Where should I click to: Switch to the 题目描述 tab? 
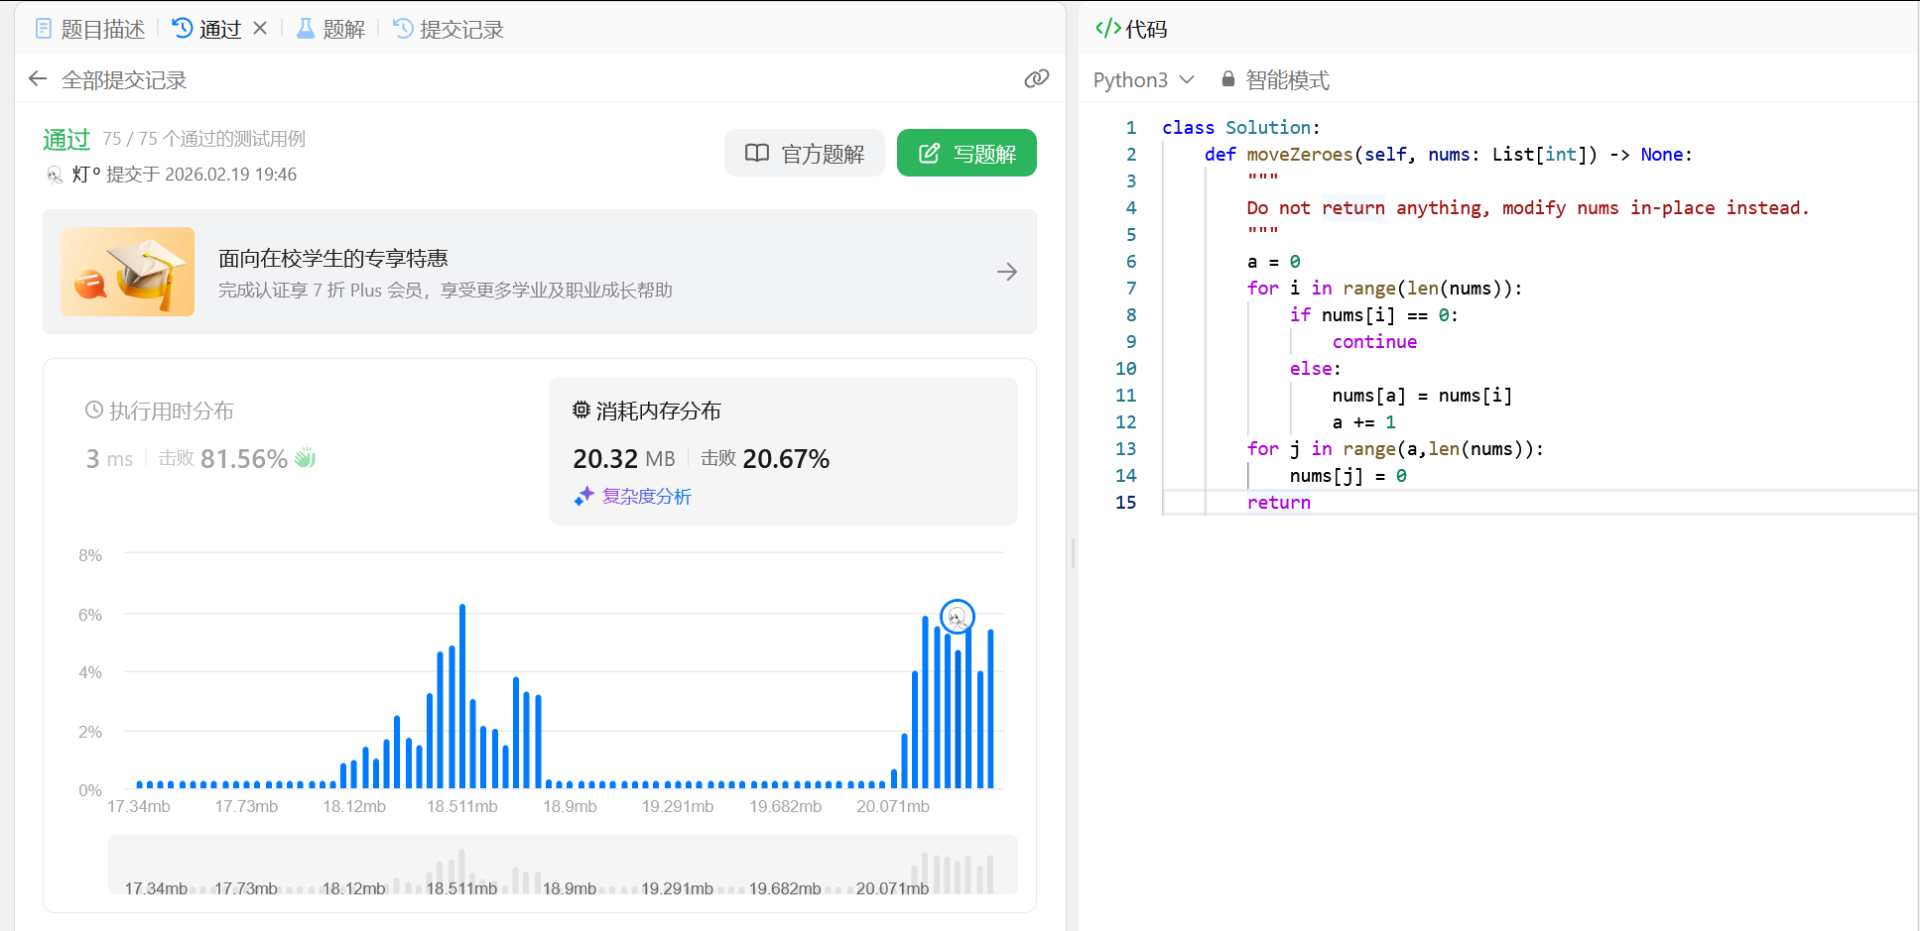pyautogui.click(x=91, y=29)
